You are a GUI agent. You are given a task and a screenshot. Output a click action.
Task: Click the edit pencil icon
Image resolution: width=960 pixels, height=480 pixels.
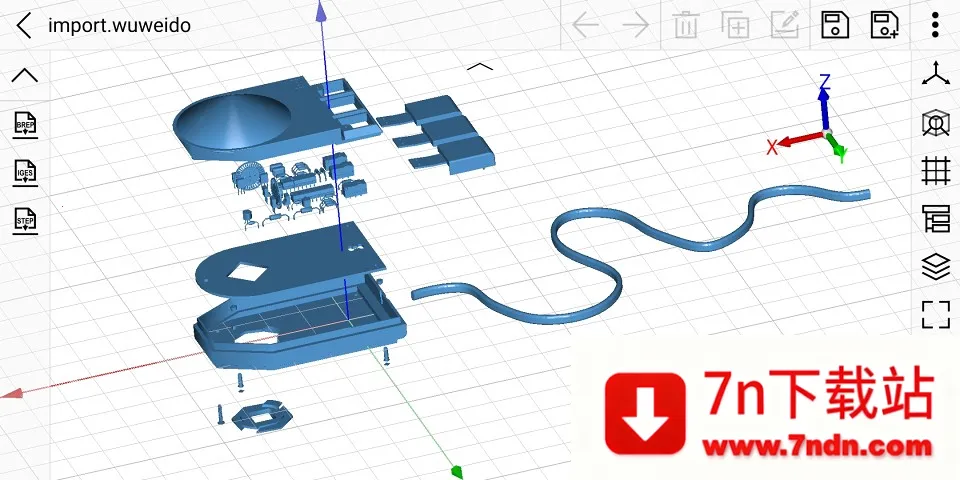[785, 25]
